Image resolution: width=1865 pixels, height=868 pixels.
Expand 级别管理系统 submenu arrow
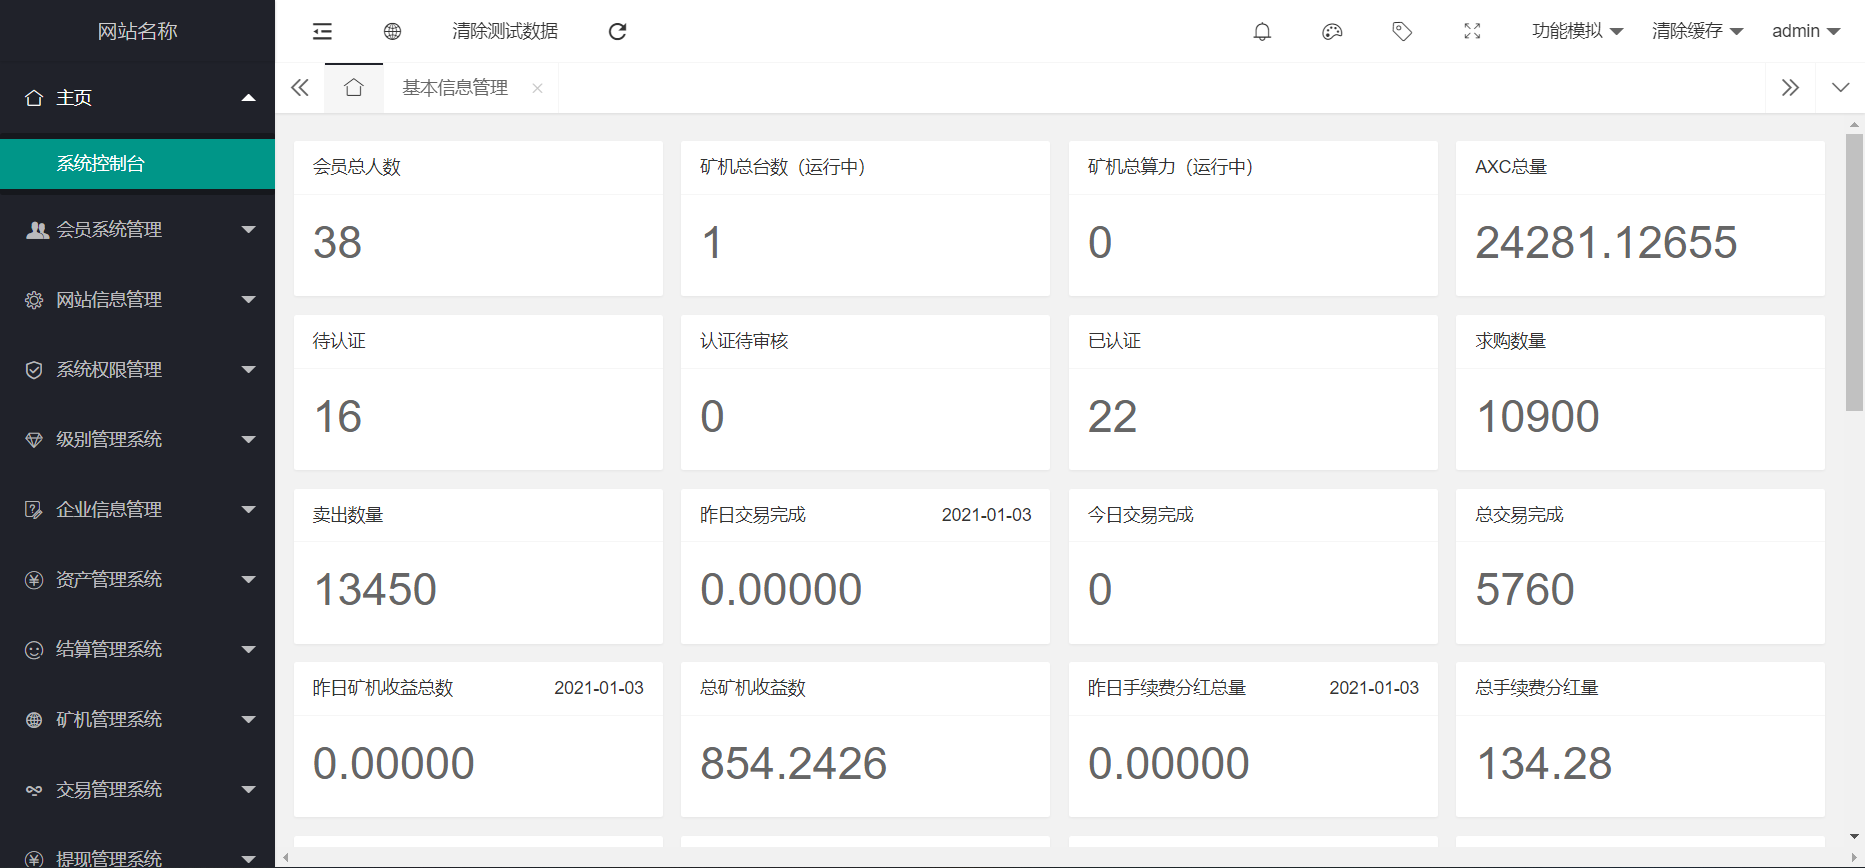[249, 440]
